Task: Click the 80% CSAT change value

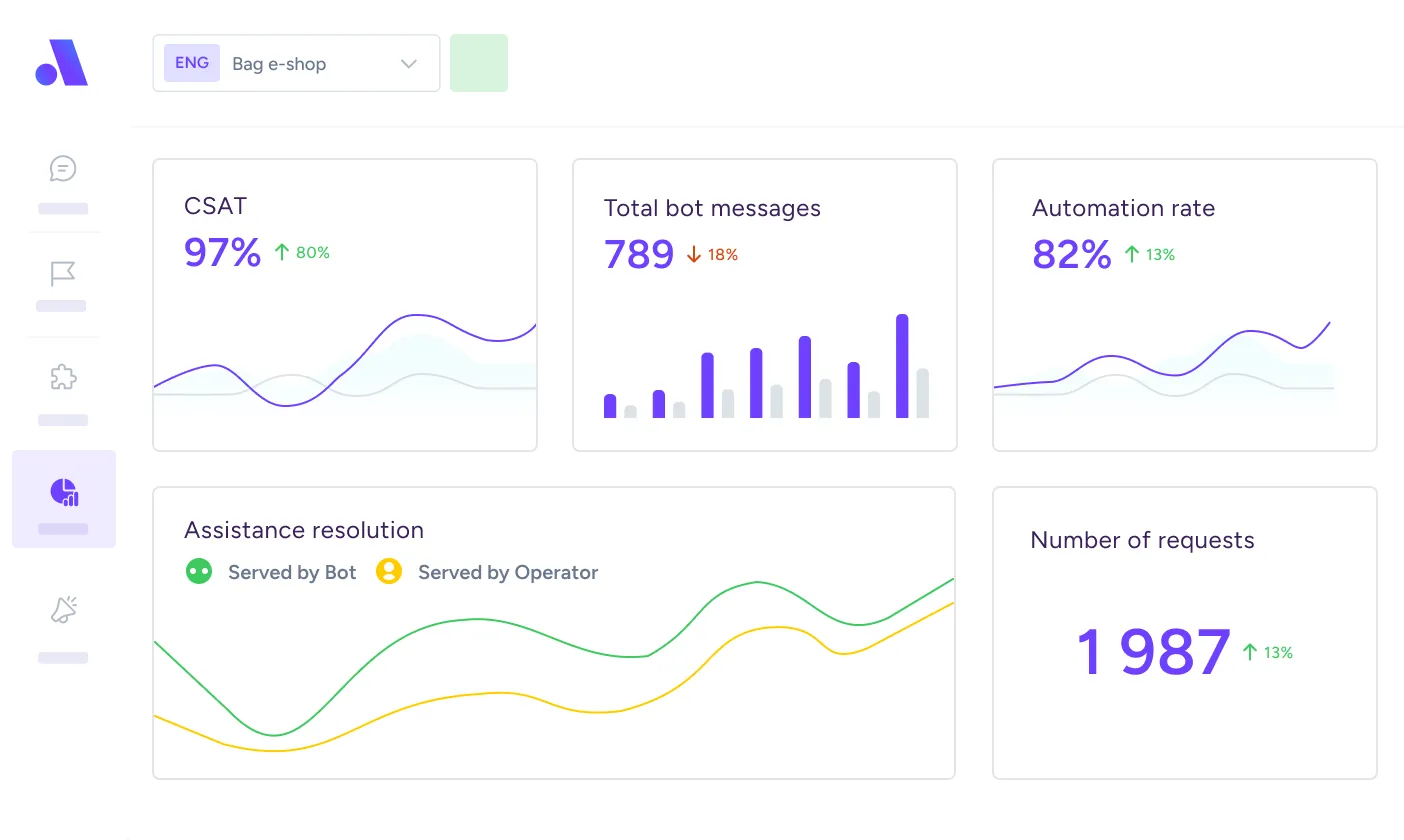Action: coord(313,253)
